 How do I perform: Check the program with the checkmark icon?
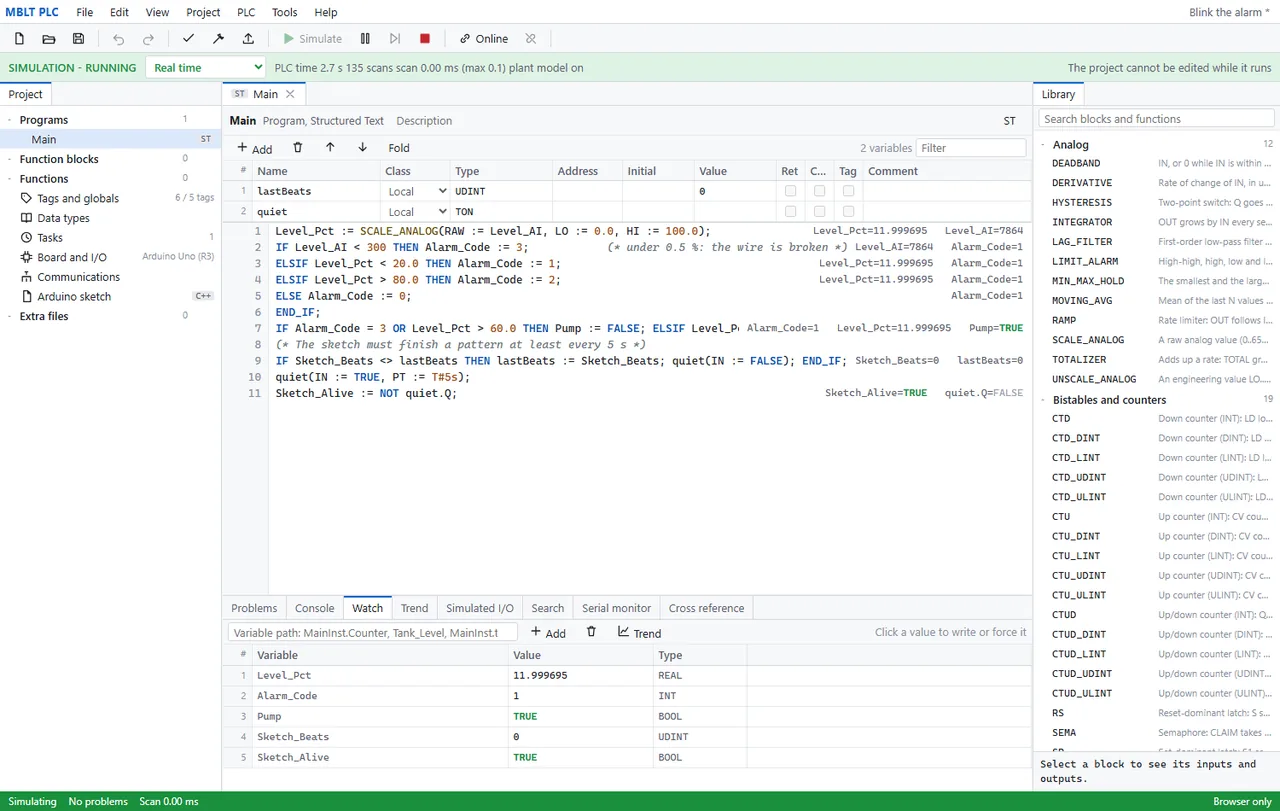188,39
